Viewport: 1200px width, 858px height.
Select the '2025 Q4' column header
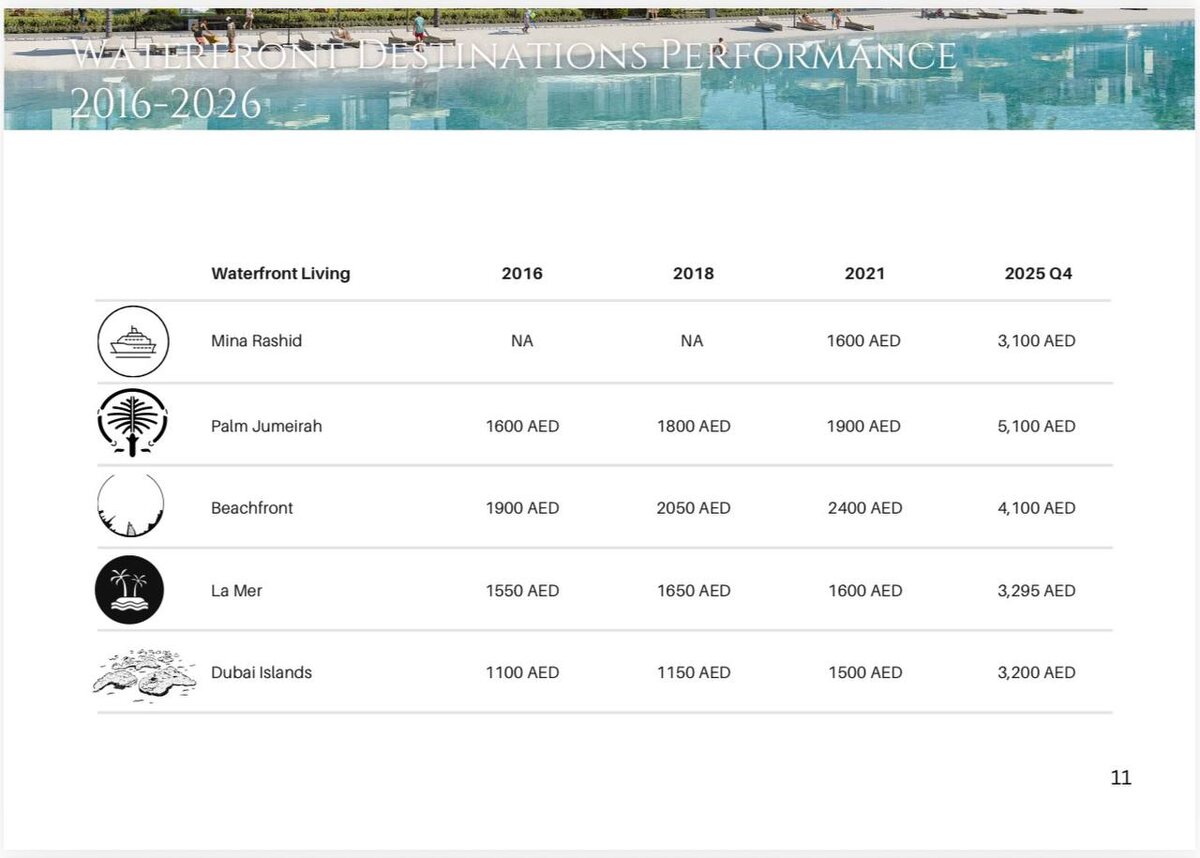pos(1038,273)
